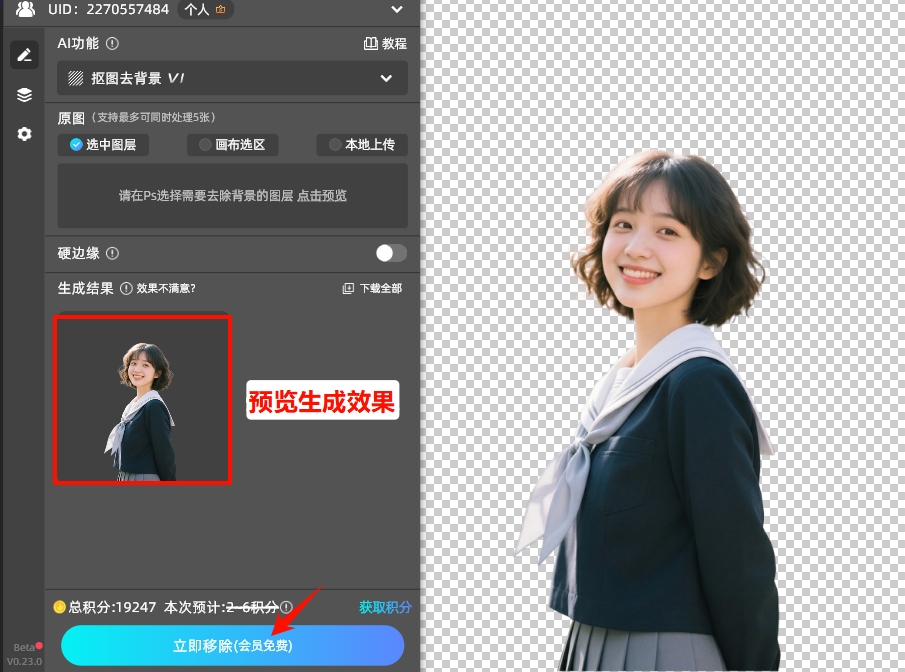Image resolution: width=905 pixels, height=672 pixels.
Task: Enable the 硬边缘 hard edge switch
Action: pyautogui.click(x=390, y=253)
